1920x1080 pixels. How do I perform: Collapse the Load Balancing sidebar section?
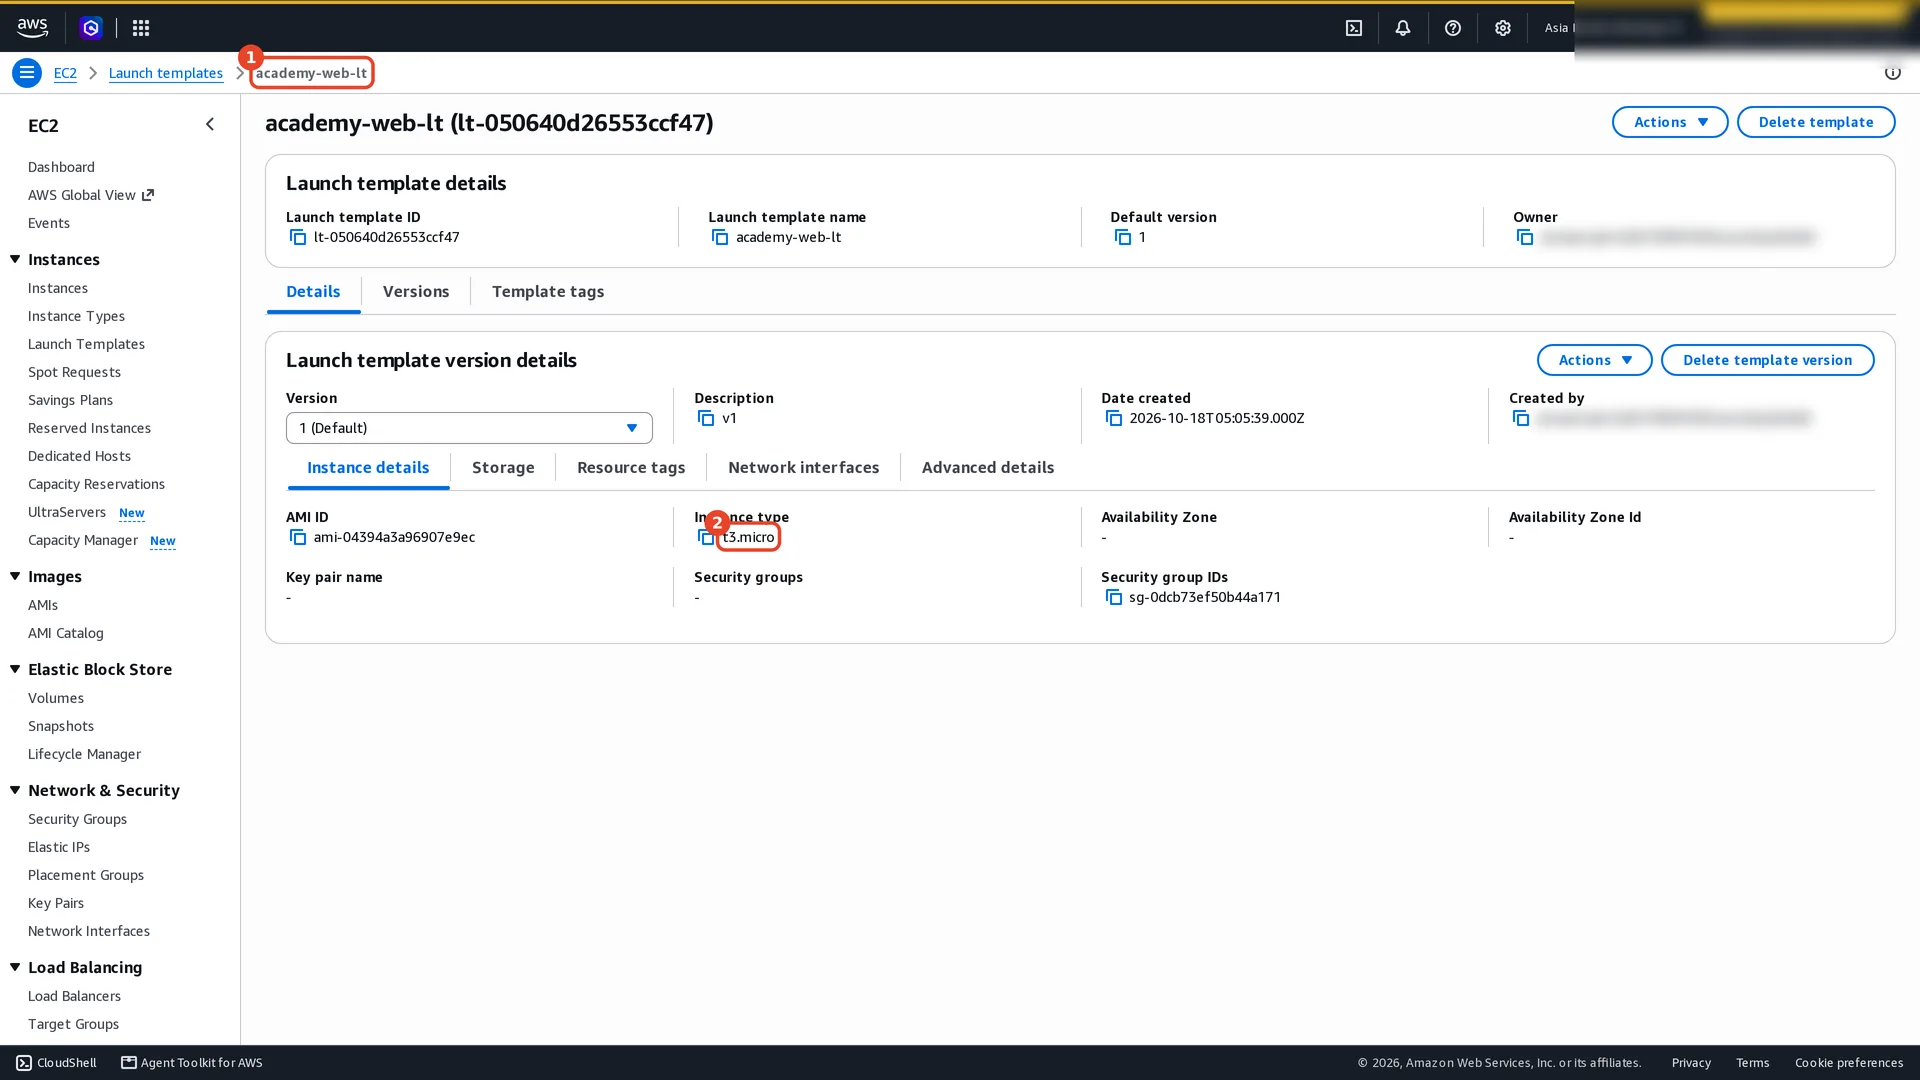click(x=15, y=967)
